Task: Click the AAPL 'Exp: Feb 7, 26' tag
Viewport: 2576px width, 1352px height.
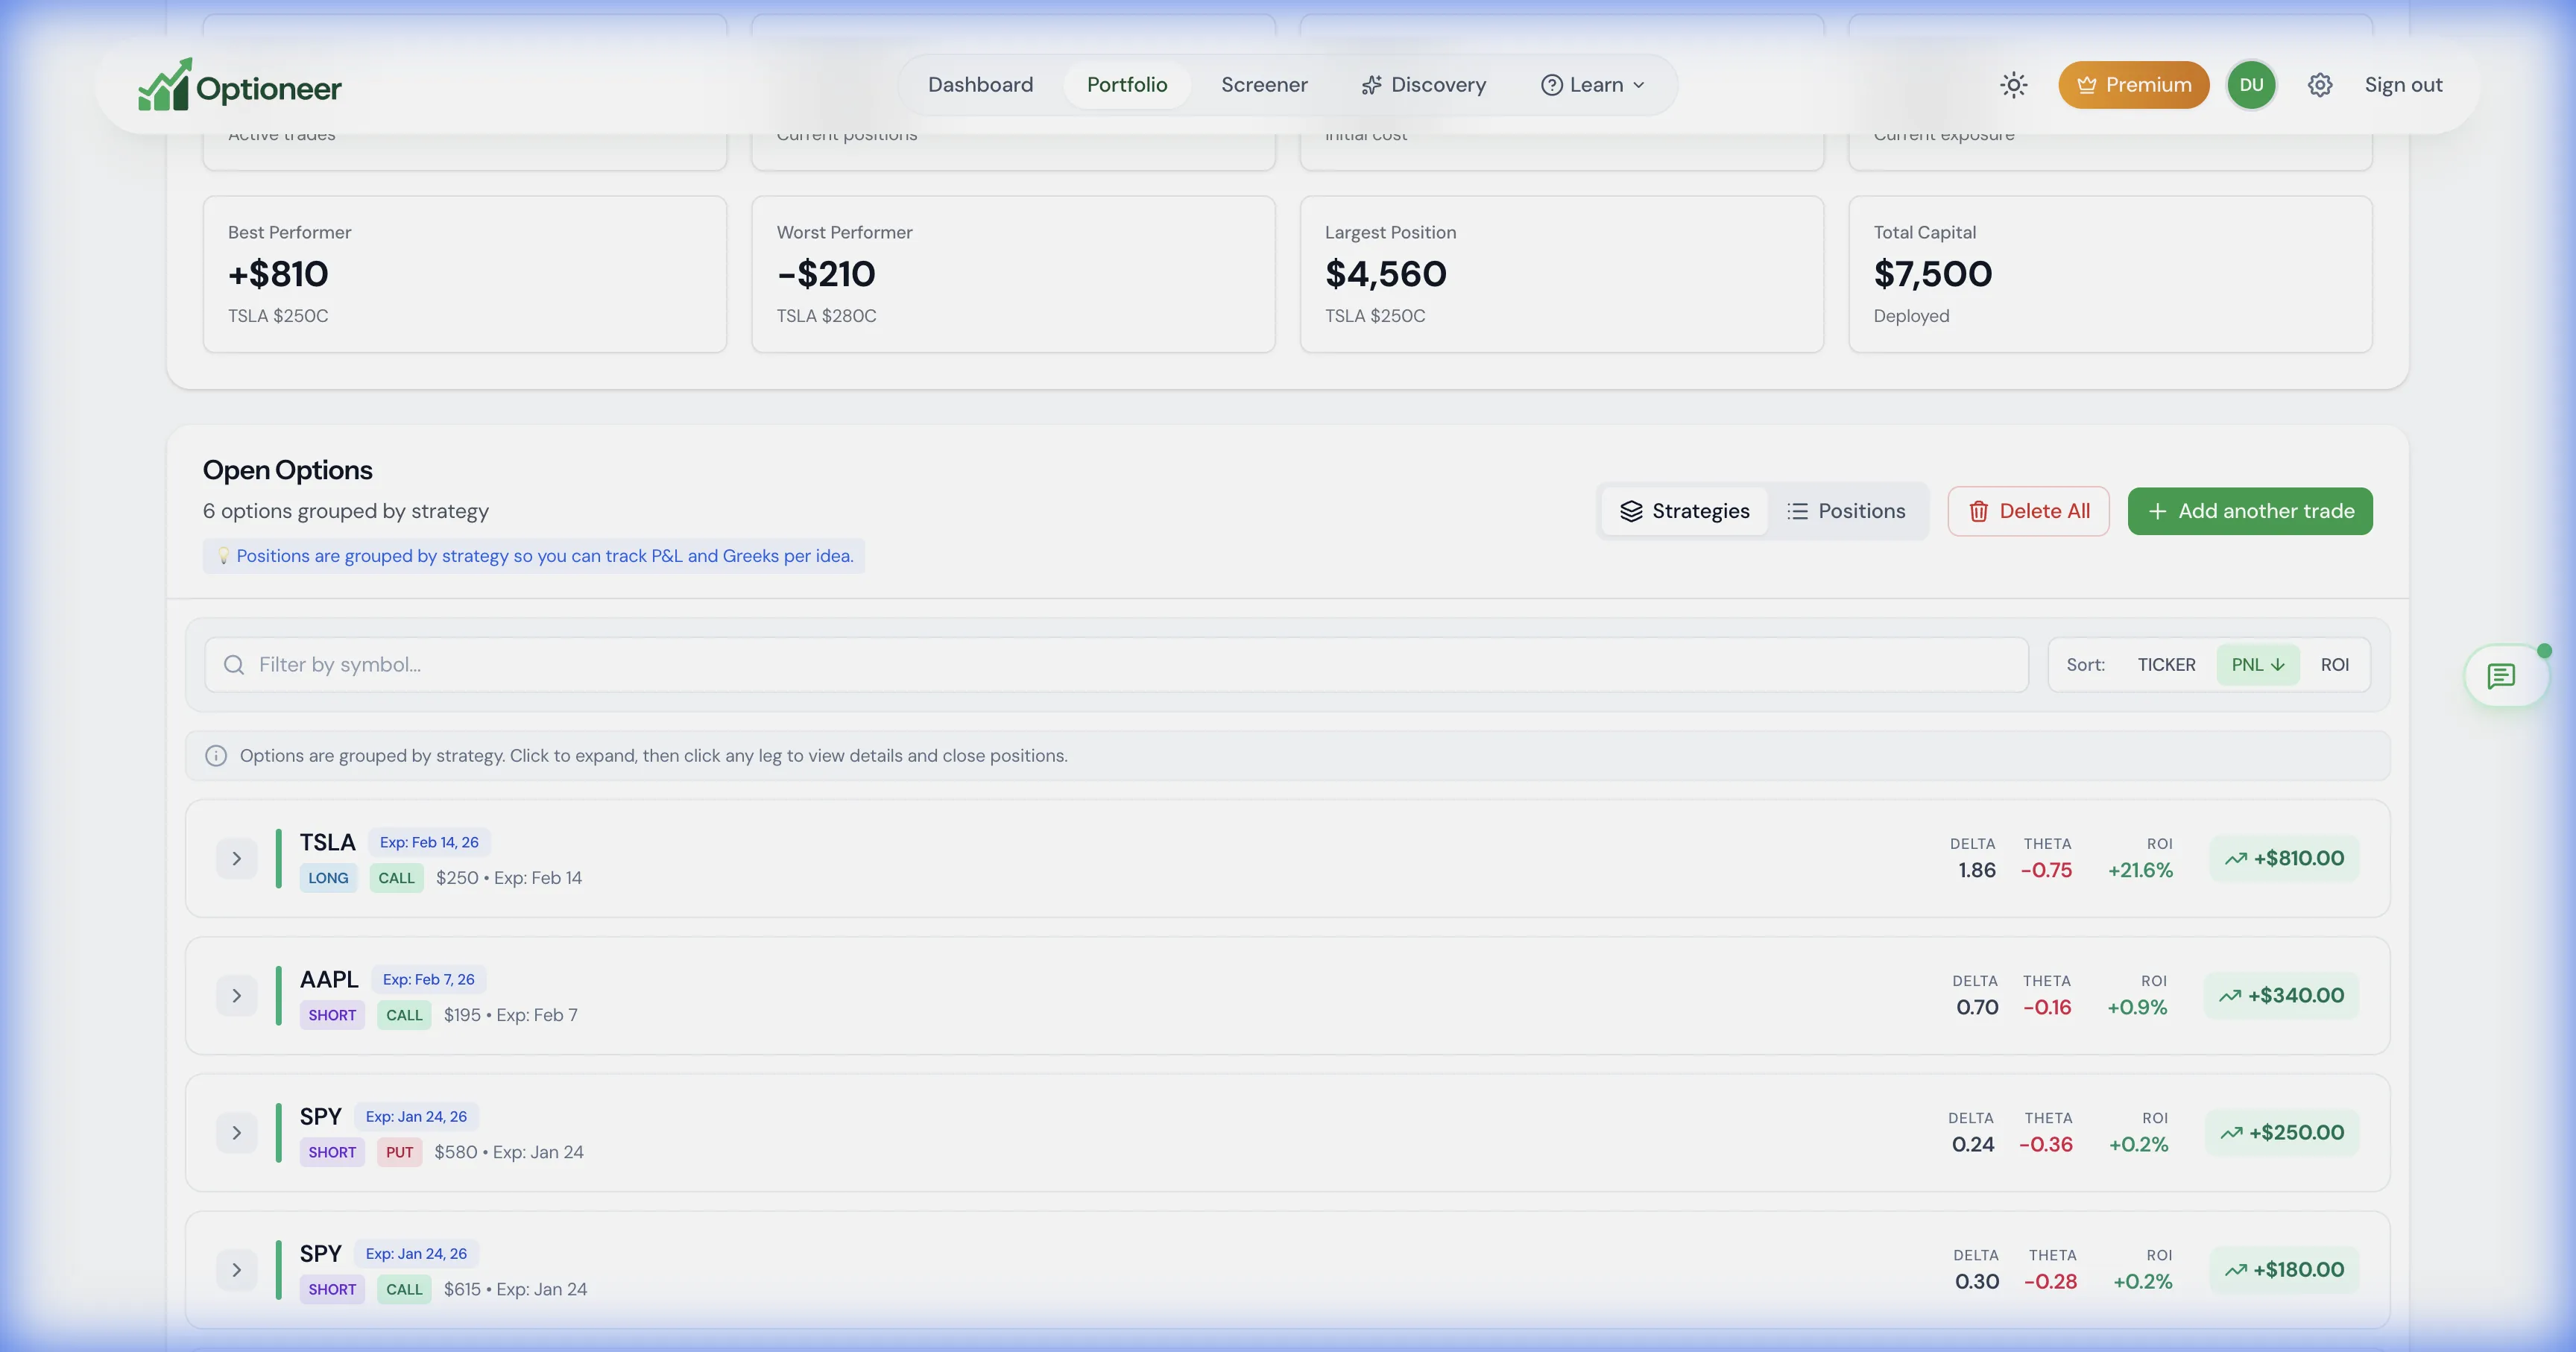Action: click(x=428, y=980)
